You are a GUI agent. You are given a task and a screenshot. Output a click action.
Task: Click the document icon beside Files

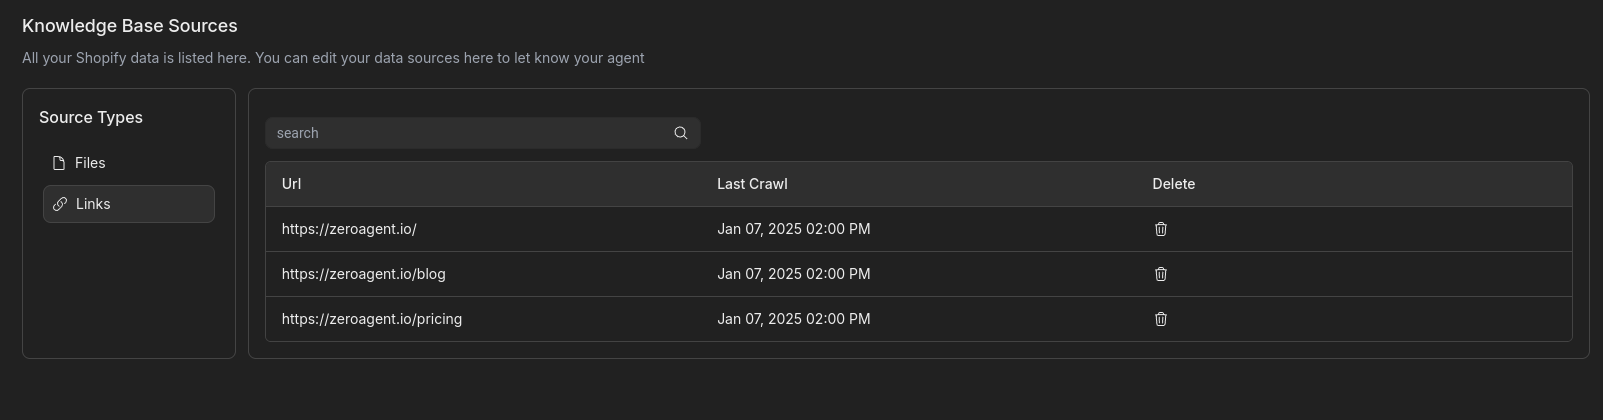(59, 163)
